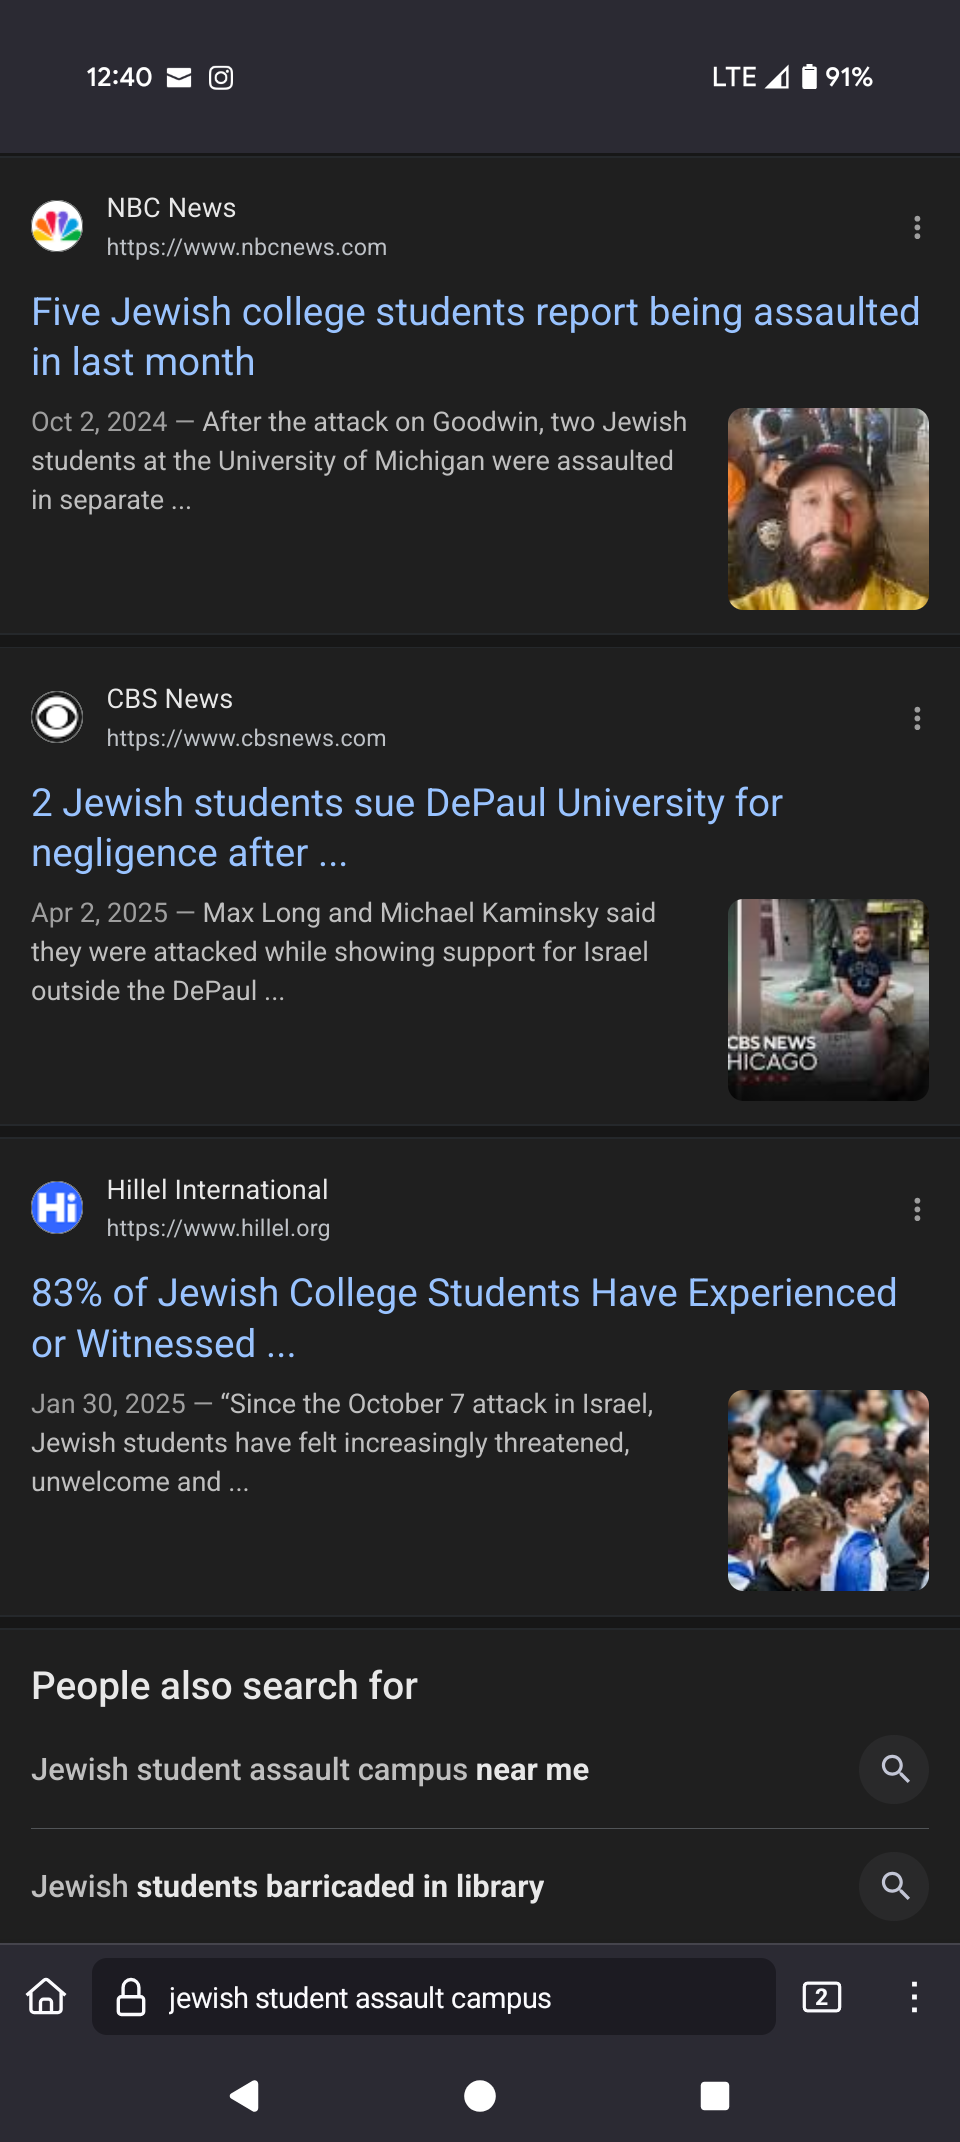Tap the CBS eye logo icon
This screenshot has height=2142, width=960.
click(x=57, y=717)
